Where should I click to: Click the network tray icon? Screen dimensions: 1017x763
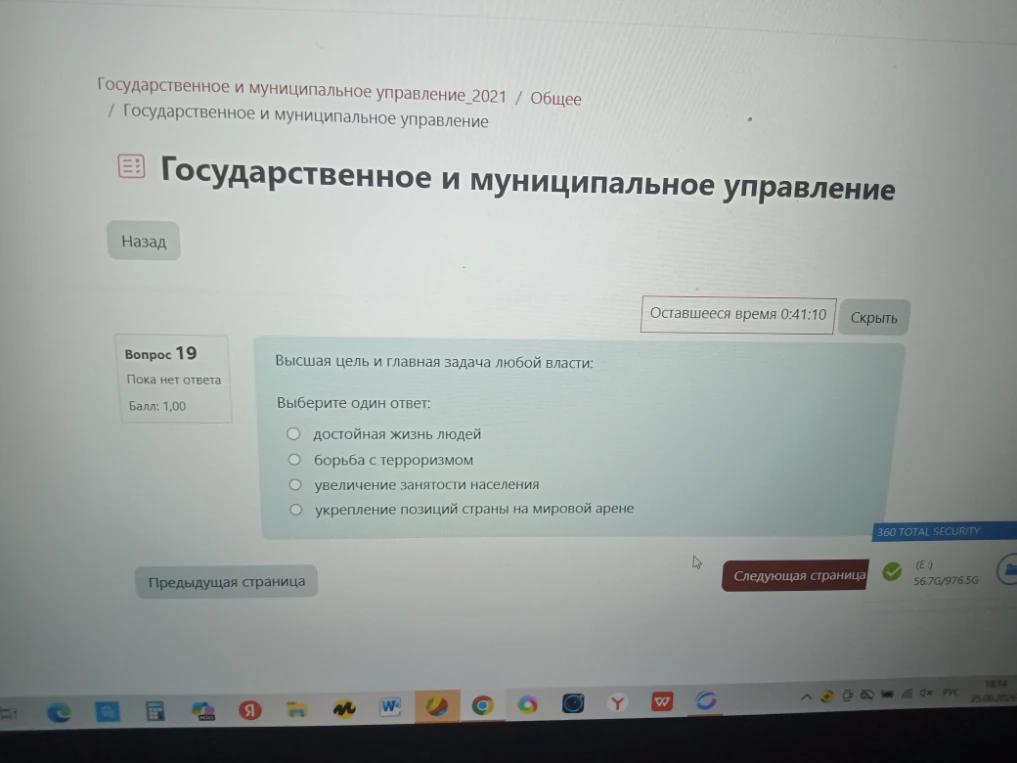[907, 694]
